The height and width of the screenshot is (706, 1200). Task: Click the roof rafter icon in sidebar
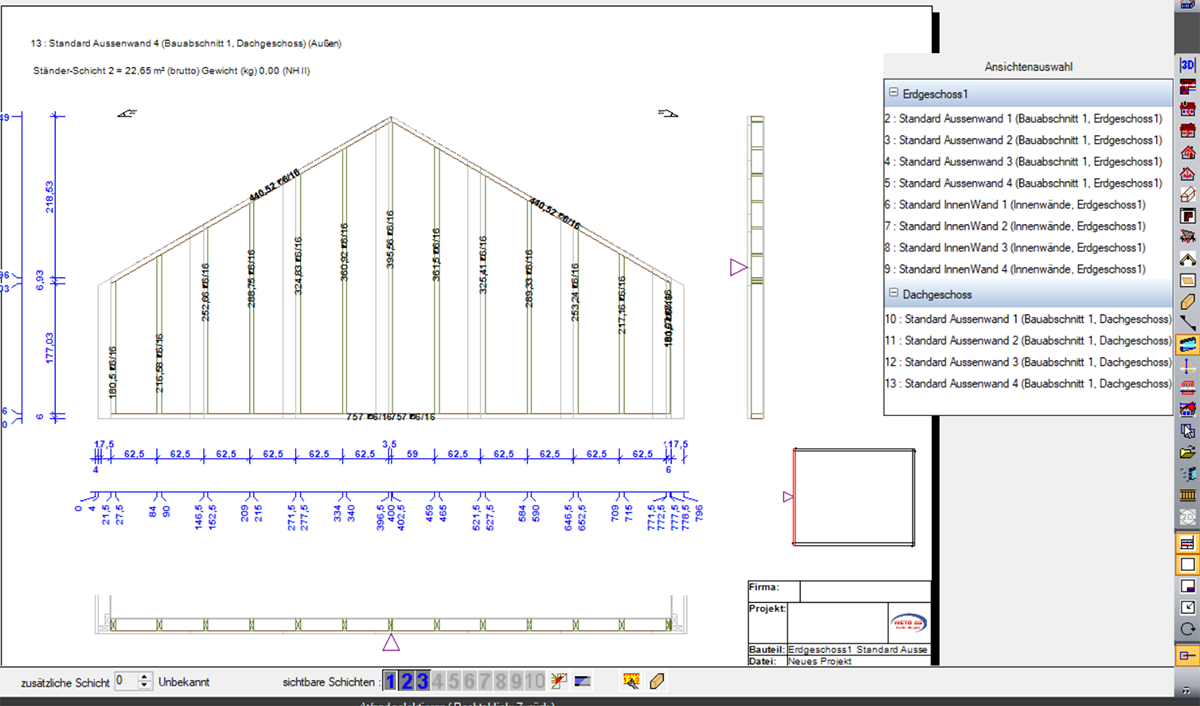point(1188,258)
